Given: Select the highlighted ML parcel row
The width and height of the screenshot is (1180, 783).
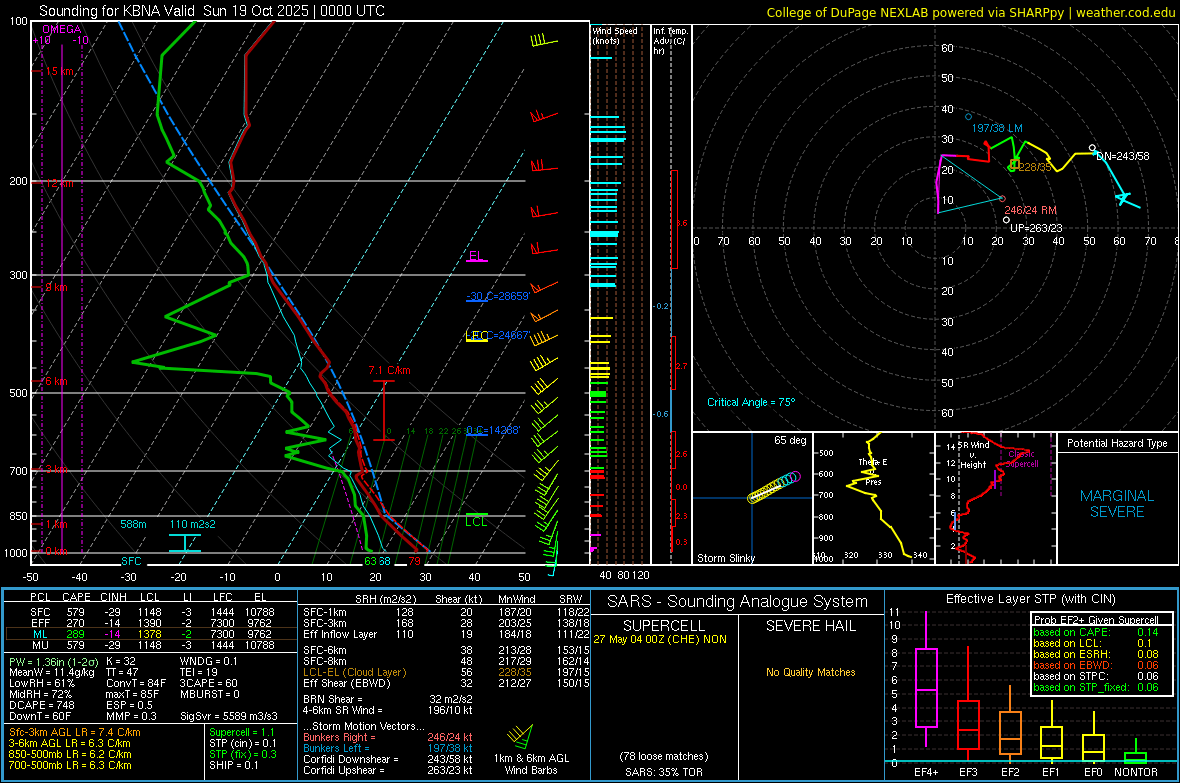Looking at the screenshot, I should pos(151,634).
